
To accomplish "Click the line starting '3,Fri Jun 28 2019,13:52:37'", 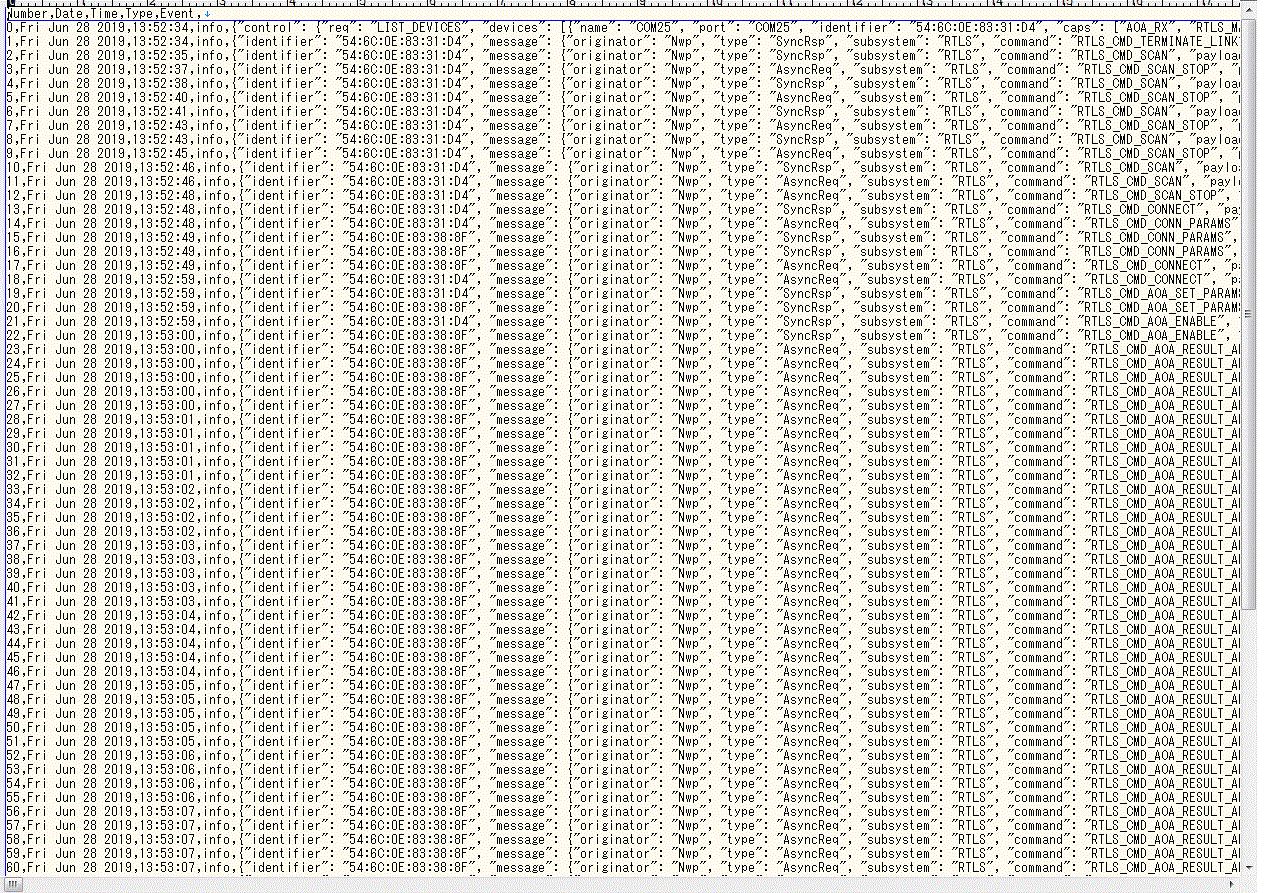I will [623, 70].
